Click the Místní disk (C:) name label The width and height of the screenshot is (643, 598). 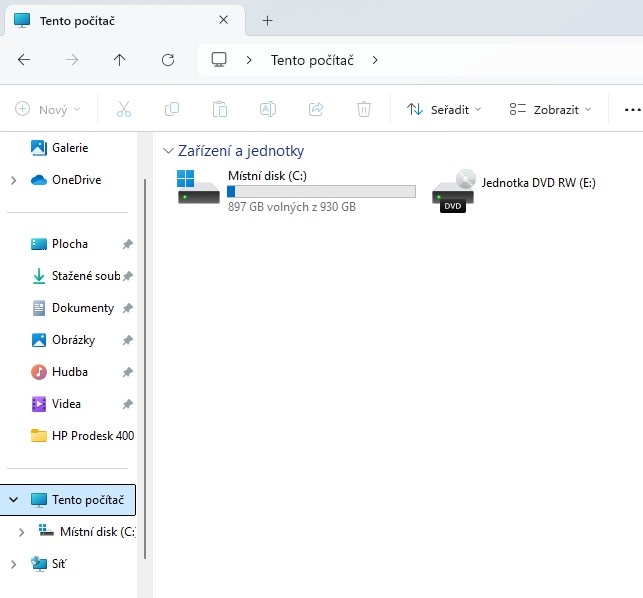pyautogui.click(x=267, y=176)
